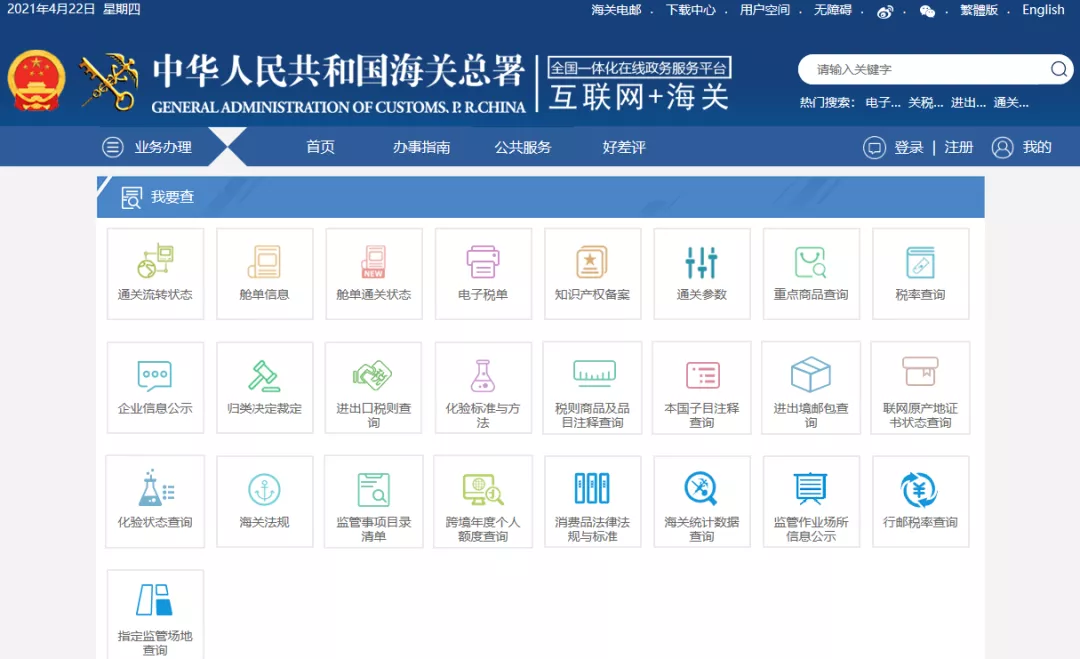Image resolution: width=1080 pixels, height=659 pixels.
Task: Open 跨境年度个人额度查询 icon
Action: (483, 490)
